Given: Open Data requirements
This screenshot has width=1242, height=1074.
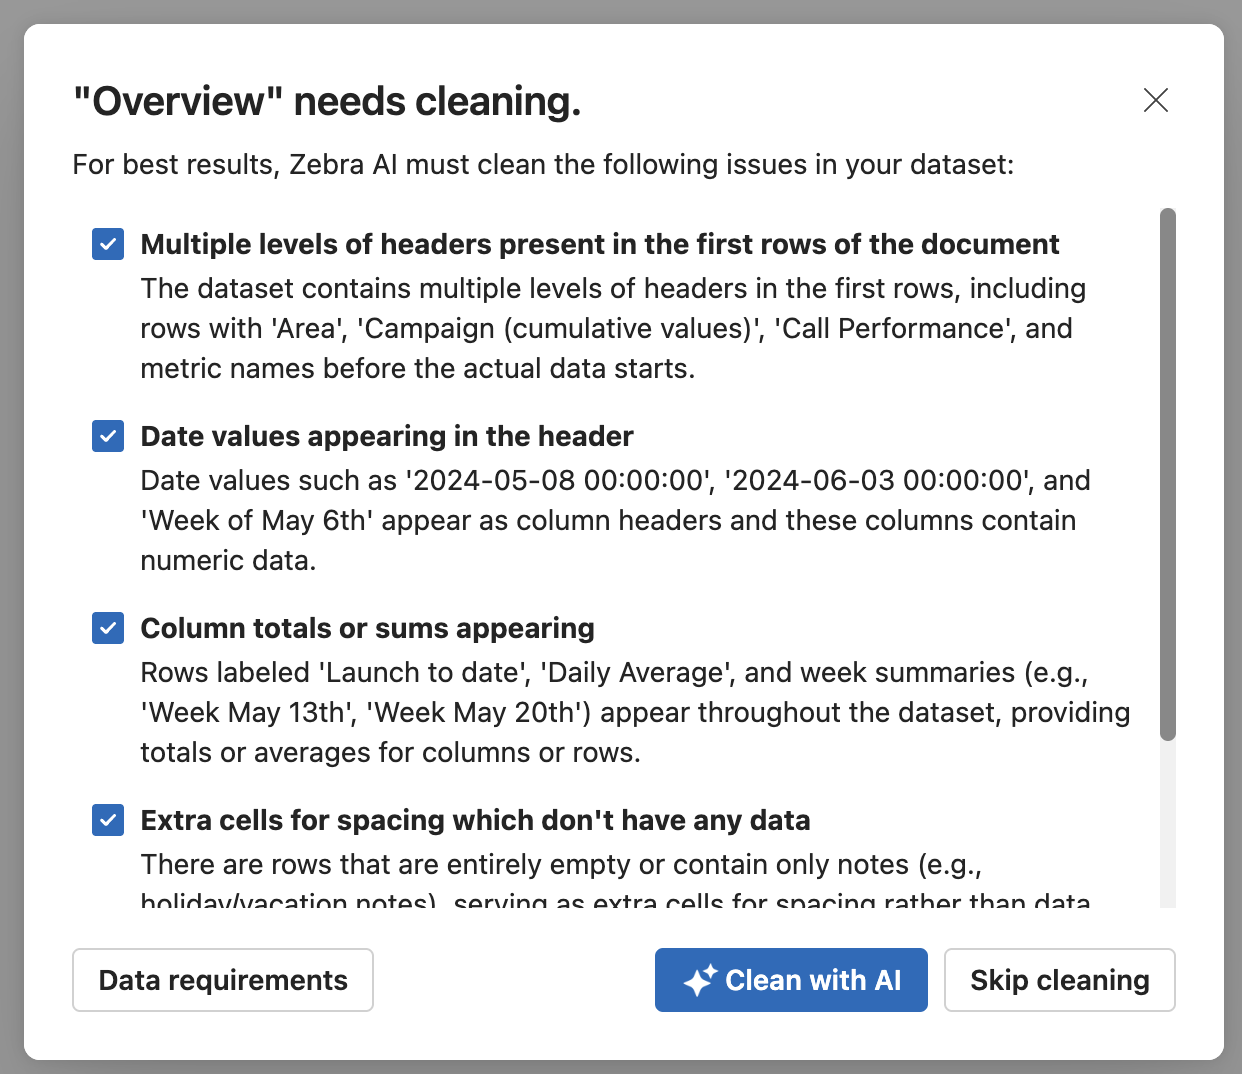Looking at the screenshot, I should (223, 980).
